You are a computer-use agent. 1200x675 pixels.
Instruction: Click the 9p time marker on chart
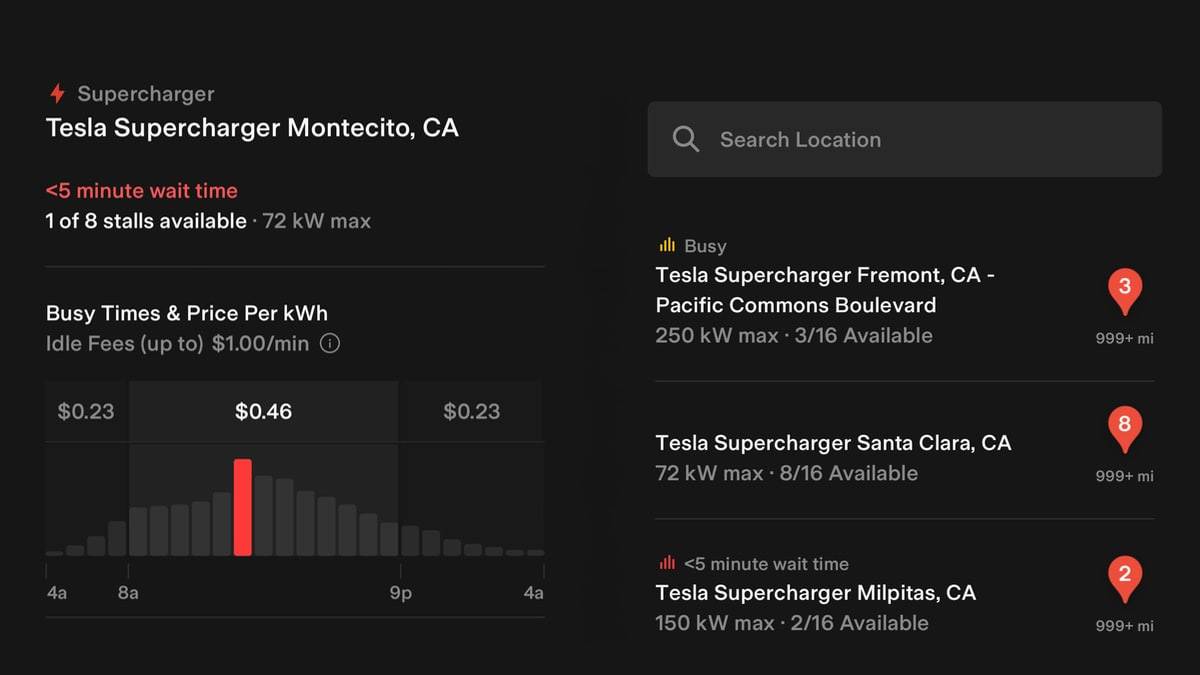[x=400, y=593]
